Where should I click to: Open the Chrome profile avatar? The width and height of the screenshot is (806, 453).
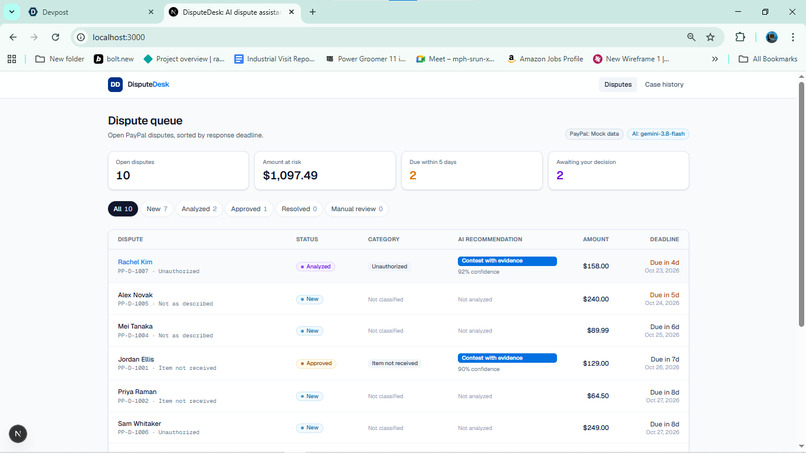pos(772,37)
